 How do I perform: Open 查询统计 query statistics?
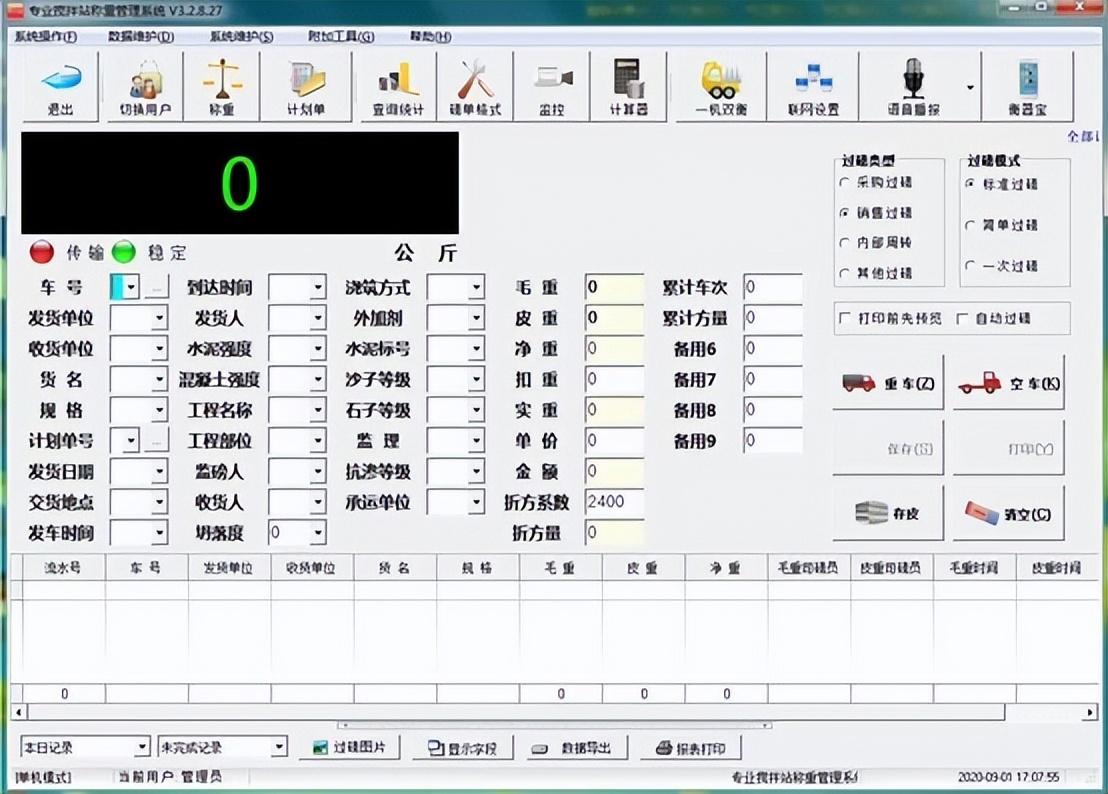pos(399,86)
